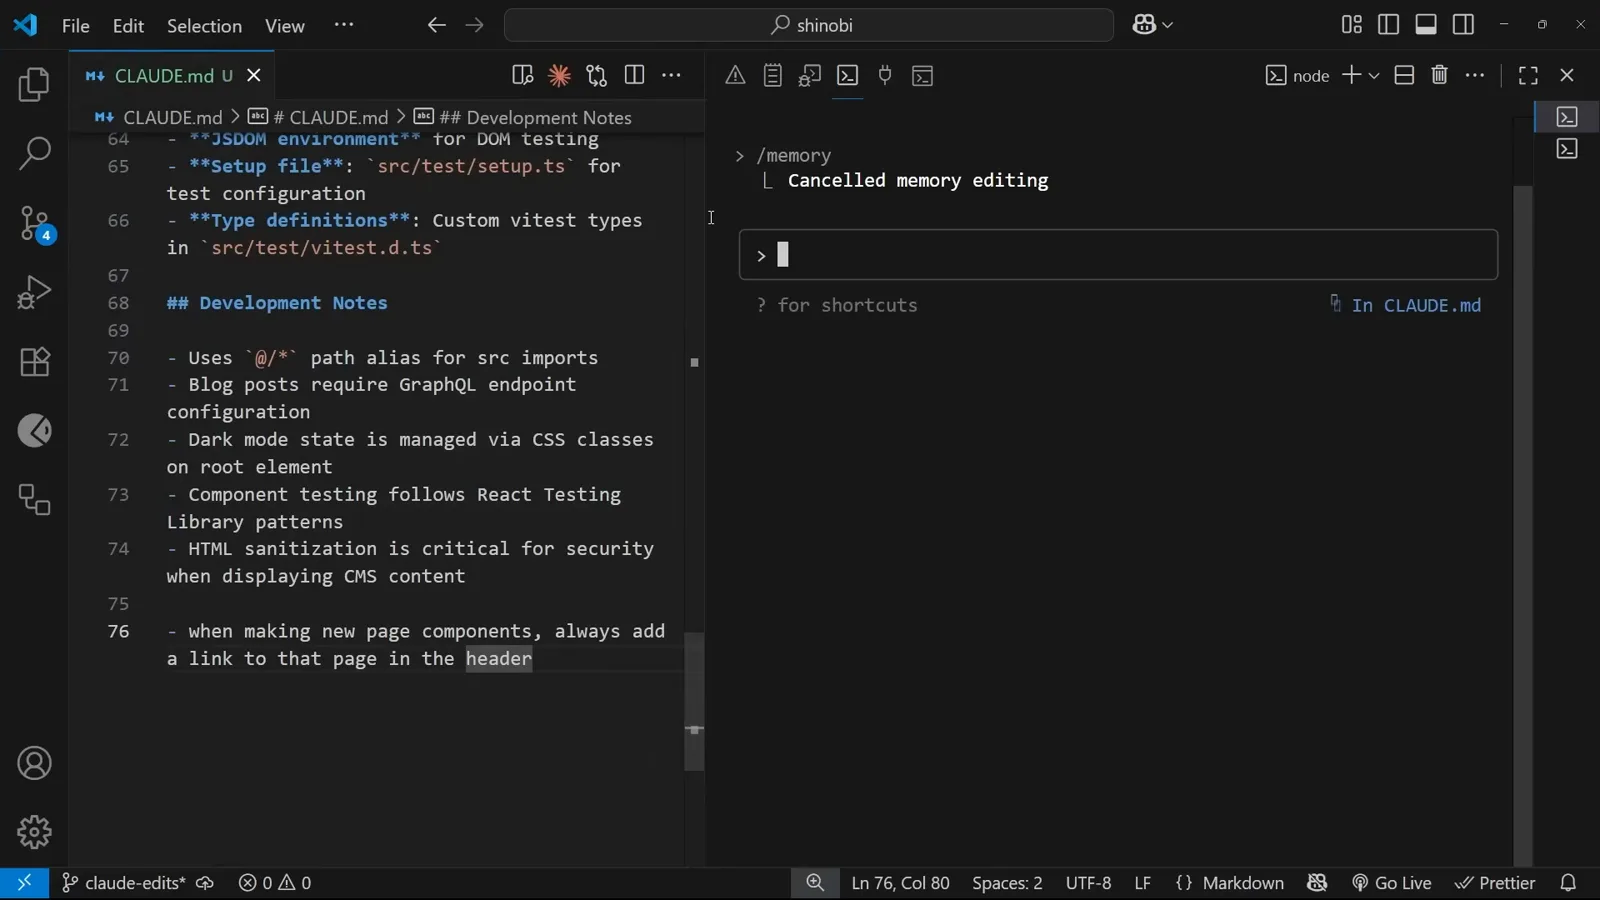Select the CLAUDE.md editor tab
This screenshot has width=1600, height=900.
pos(172,75)
